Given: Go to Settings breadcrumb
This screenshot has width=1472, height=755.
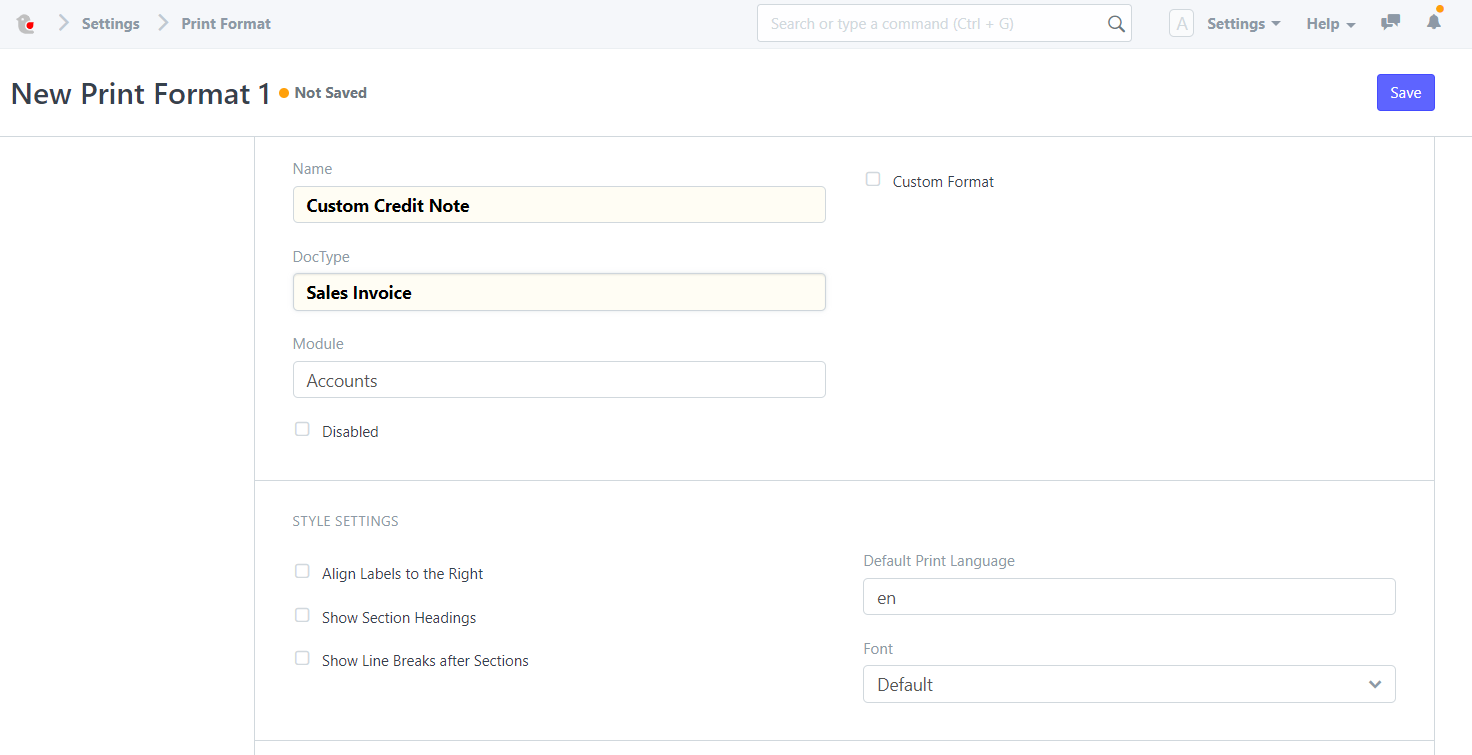Looking at the screenshot, I should coord(110,23).
